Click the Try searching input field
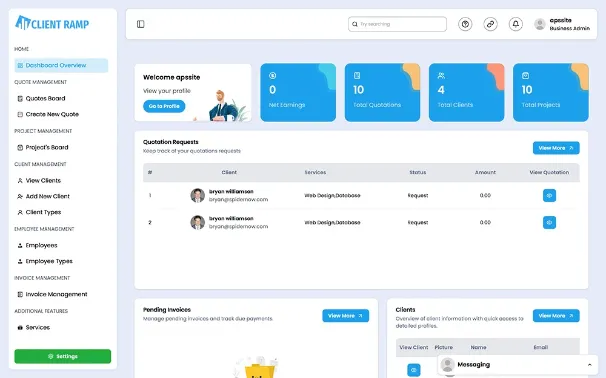Screen dimensions: 606x378 pyautogui.click(x=397, y=24)
